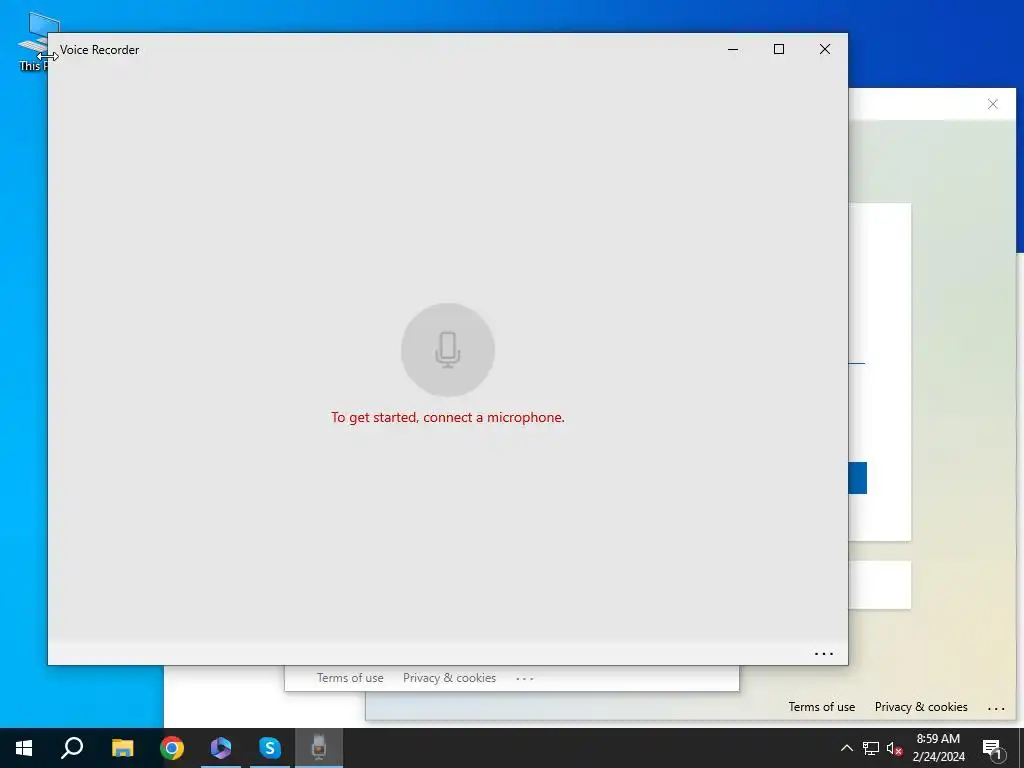
Task: Open the taskbar clock and date
Action: (x=938, y=748)
